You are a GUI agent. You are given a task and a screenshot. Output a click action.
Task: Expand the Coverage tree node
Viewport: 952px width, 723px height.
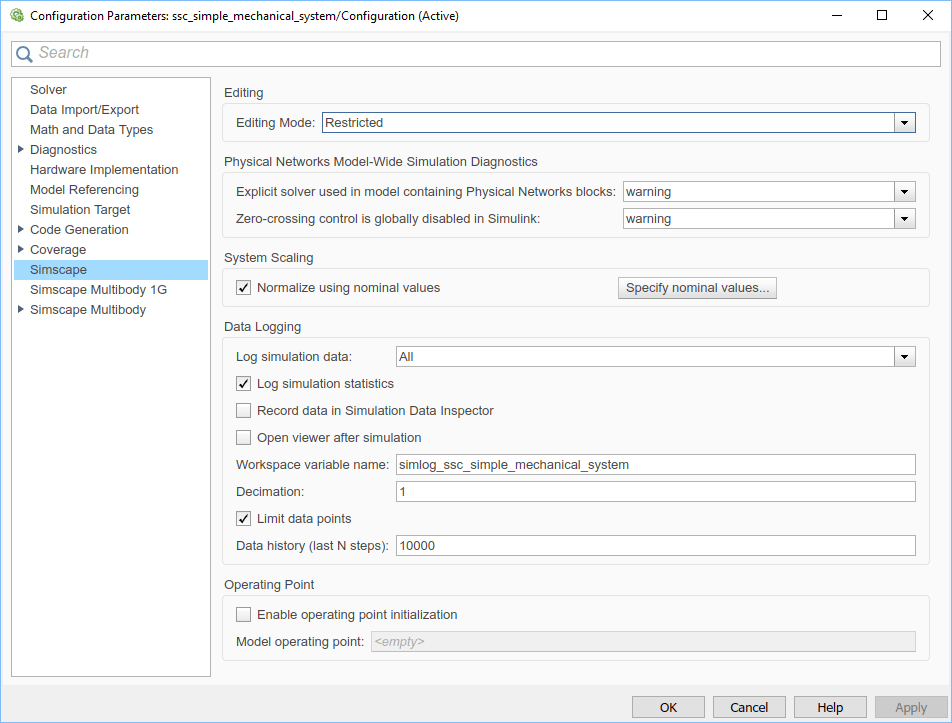click(x=21, y=249)
